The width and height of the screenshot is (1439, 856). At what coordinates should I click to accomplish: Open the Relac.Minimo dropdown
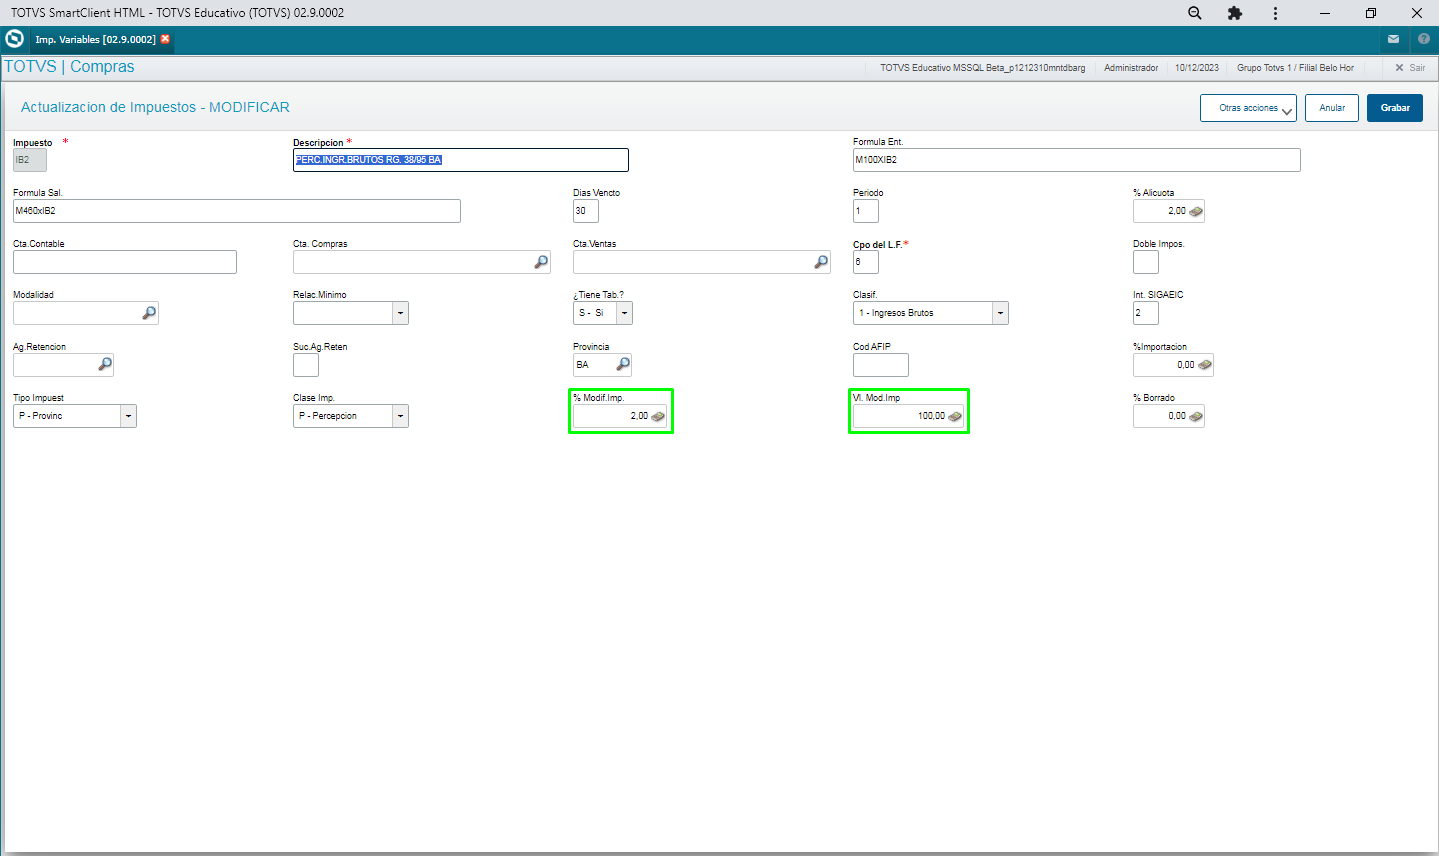pos(400,313)
